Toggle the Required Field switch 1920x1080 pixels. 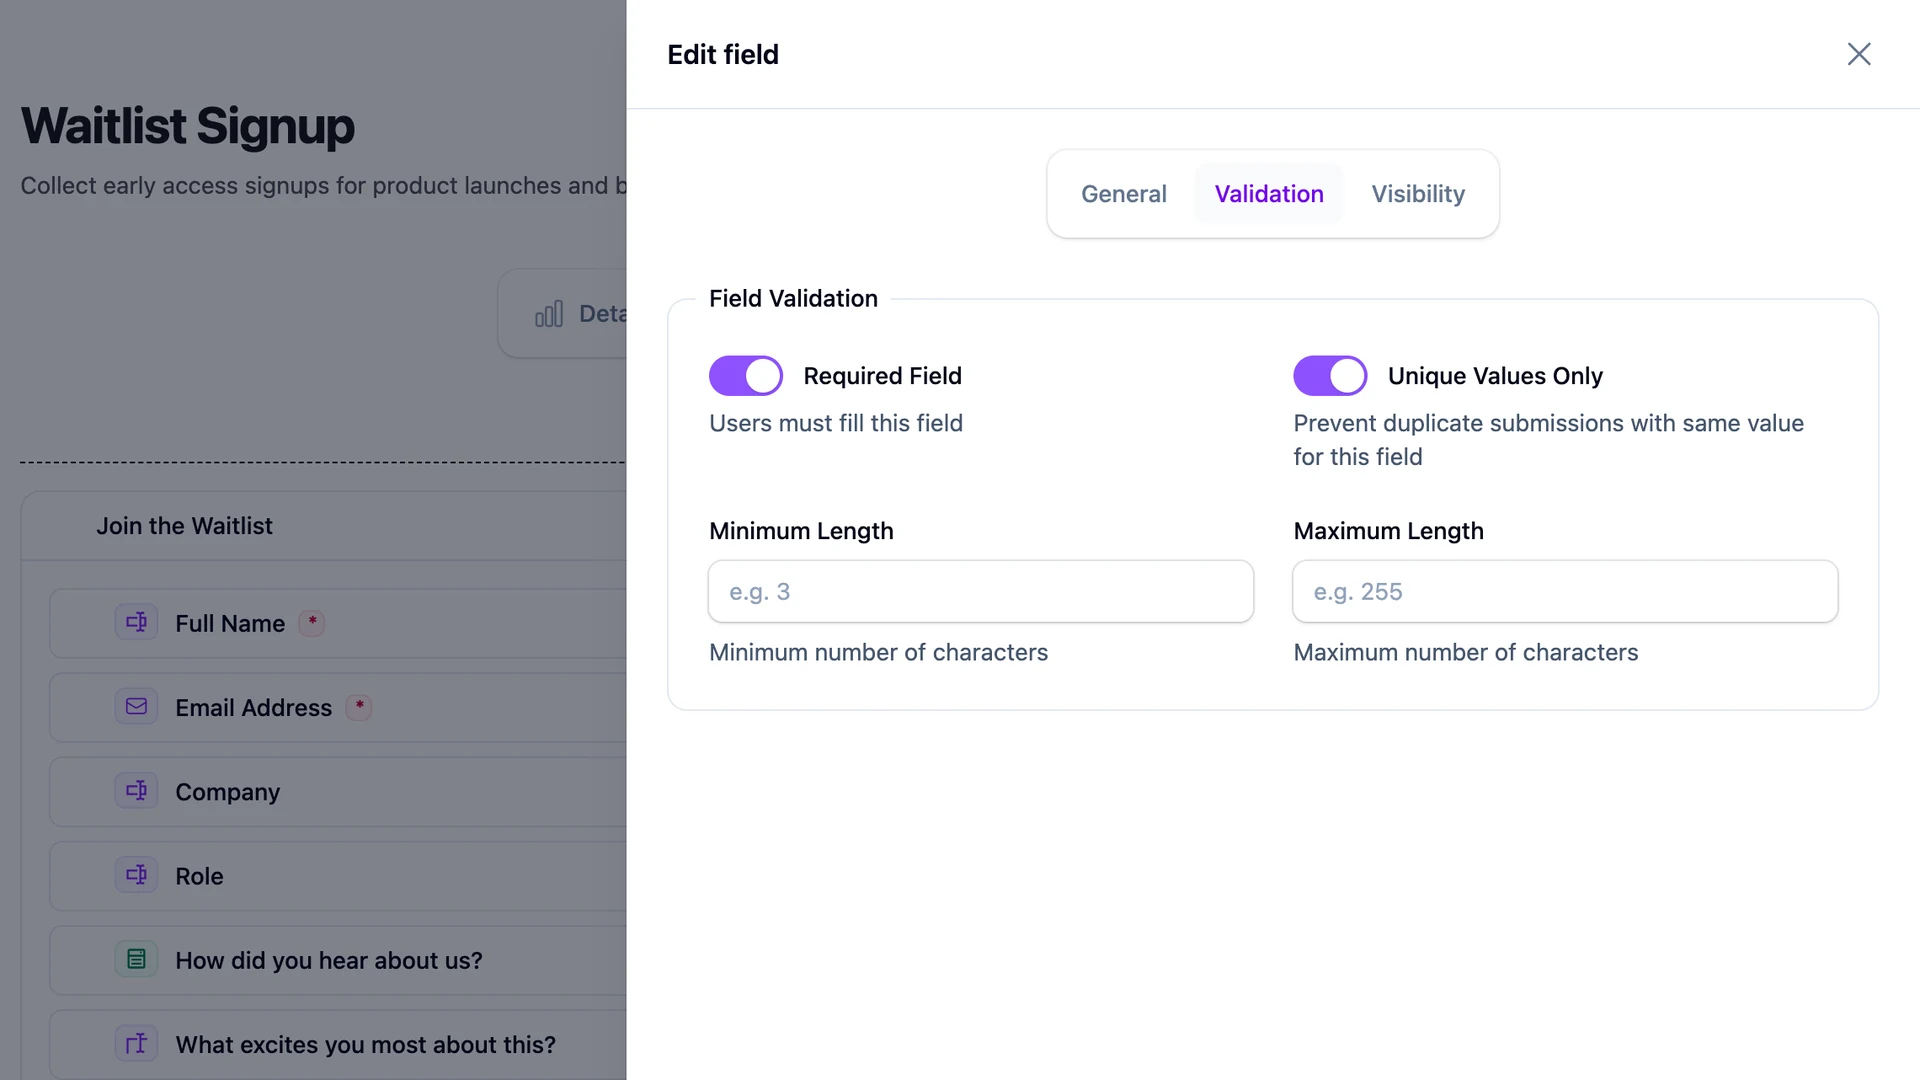click(x=745, y=376)
